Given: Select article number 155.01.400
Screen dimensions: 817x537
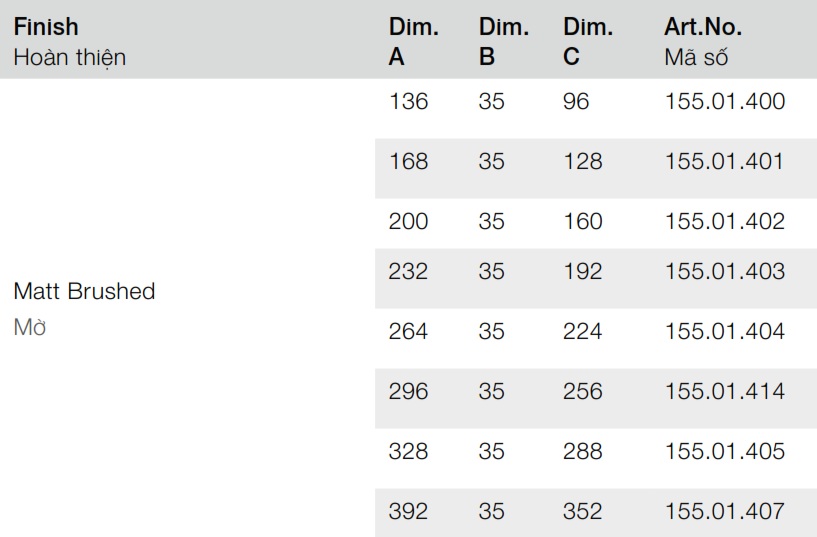Looking at the screenshot, I should coord(724,101).
